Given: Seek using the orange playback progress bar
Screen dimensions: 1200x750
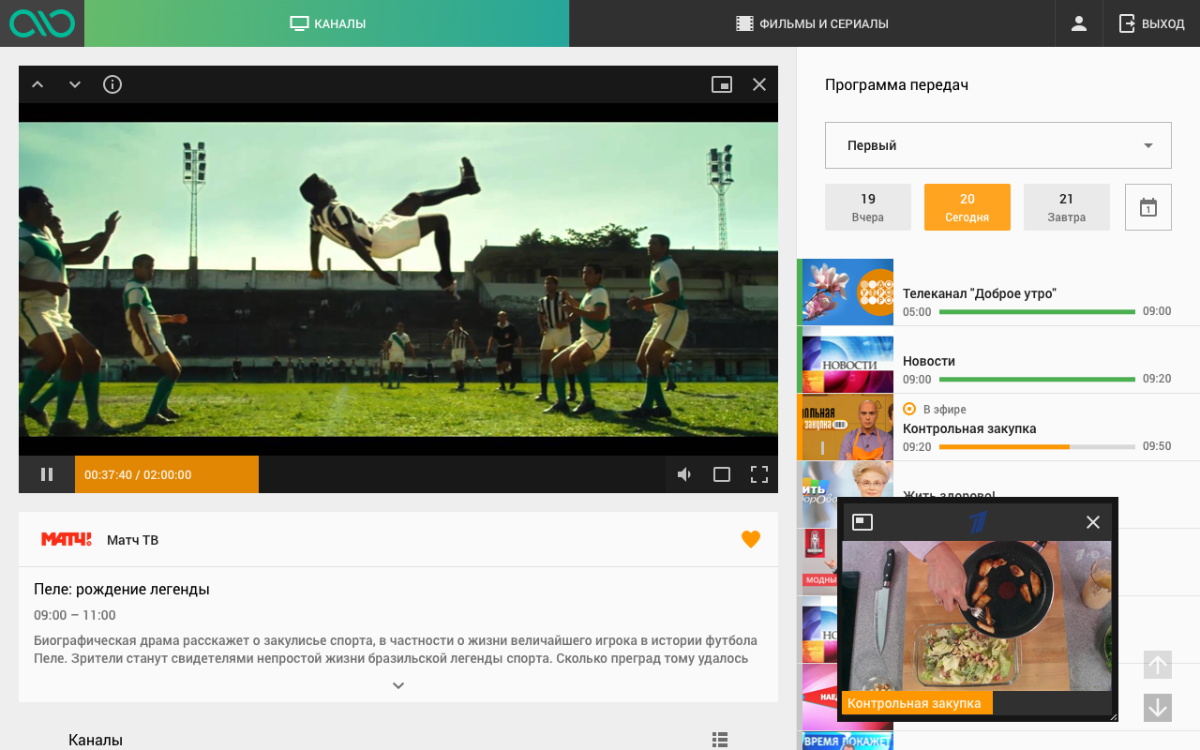Looking at the screenshot, I should (167, 475).
